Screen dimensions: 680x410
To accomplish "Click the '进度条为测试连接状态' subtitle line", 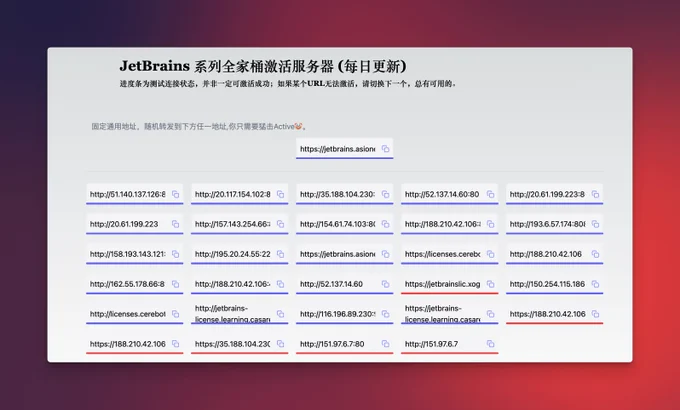I will click(x=288, y=84).
